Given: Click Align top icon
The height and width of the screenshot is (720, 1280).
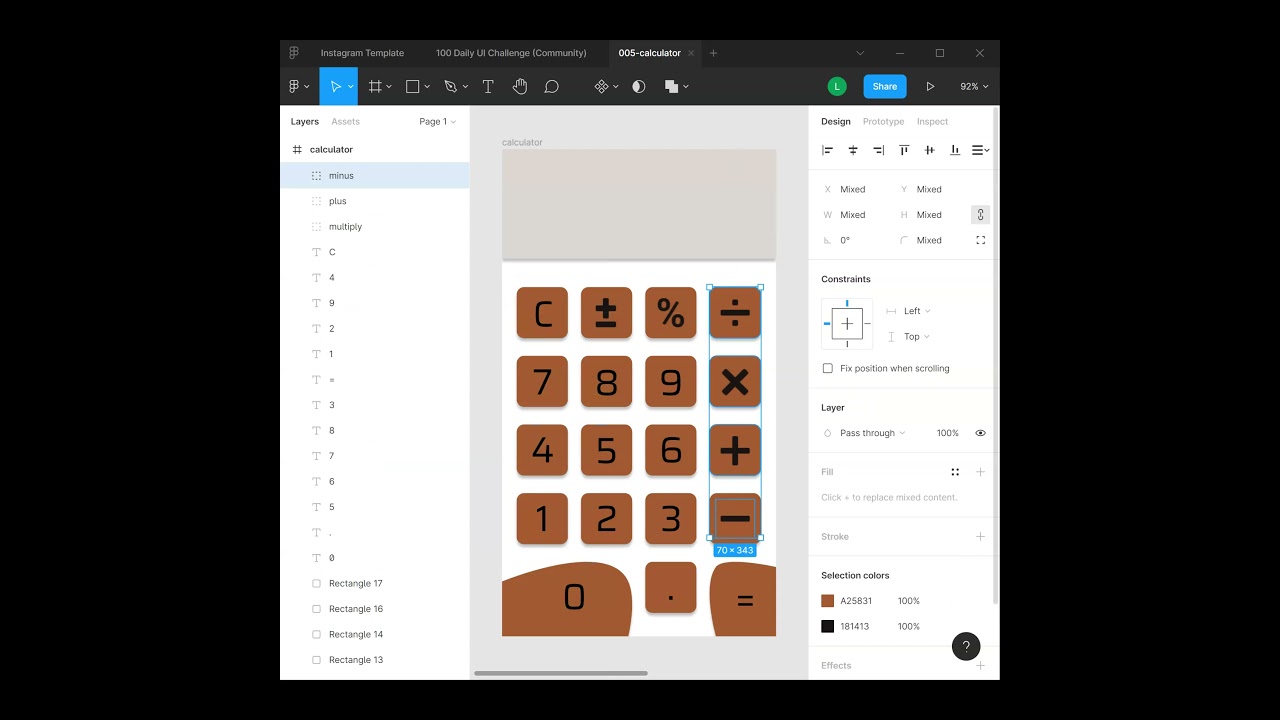Looking at the screenshot, I should [x=904, y=150].
